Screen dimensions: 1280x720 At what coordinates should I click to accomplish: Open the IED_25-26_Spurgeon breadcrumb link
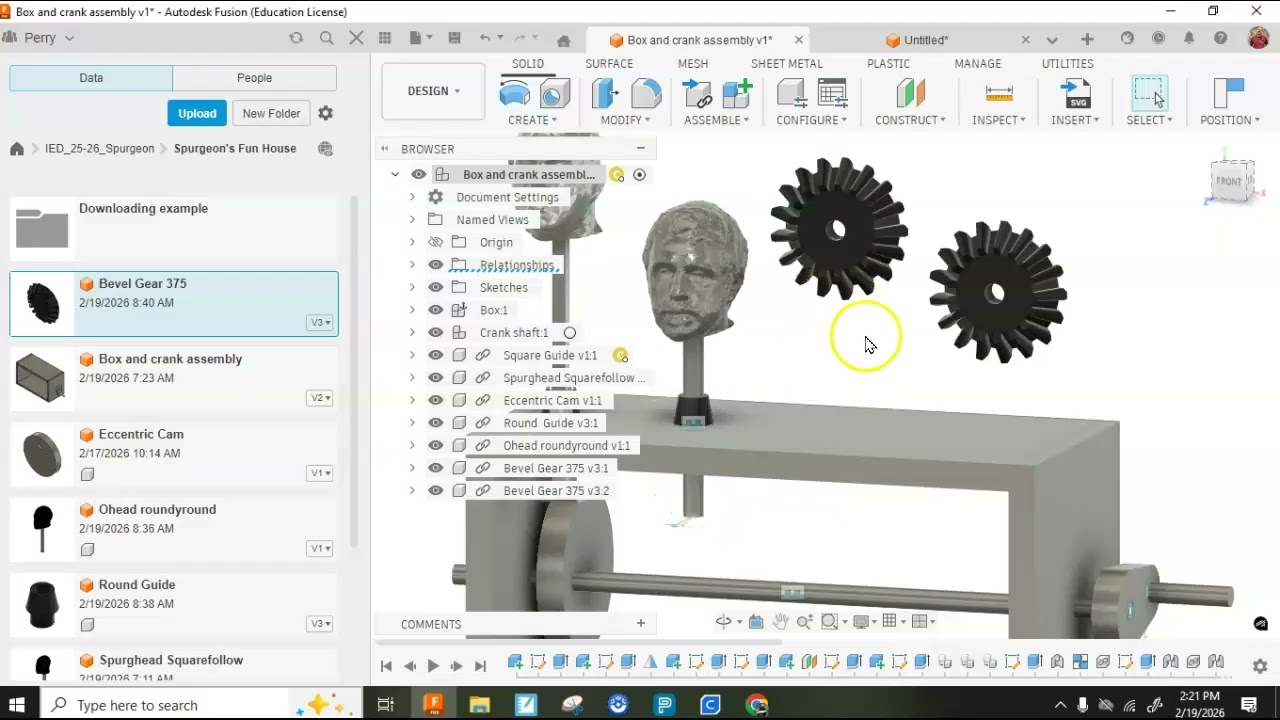100,148
